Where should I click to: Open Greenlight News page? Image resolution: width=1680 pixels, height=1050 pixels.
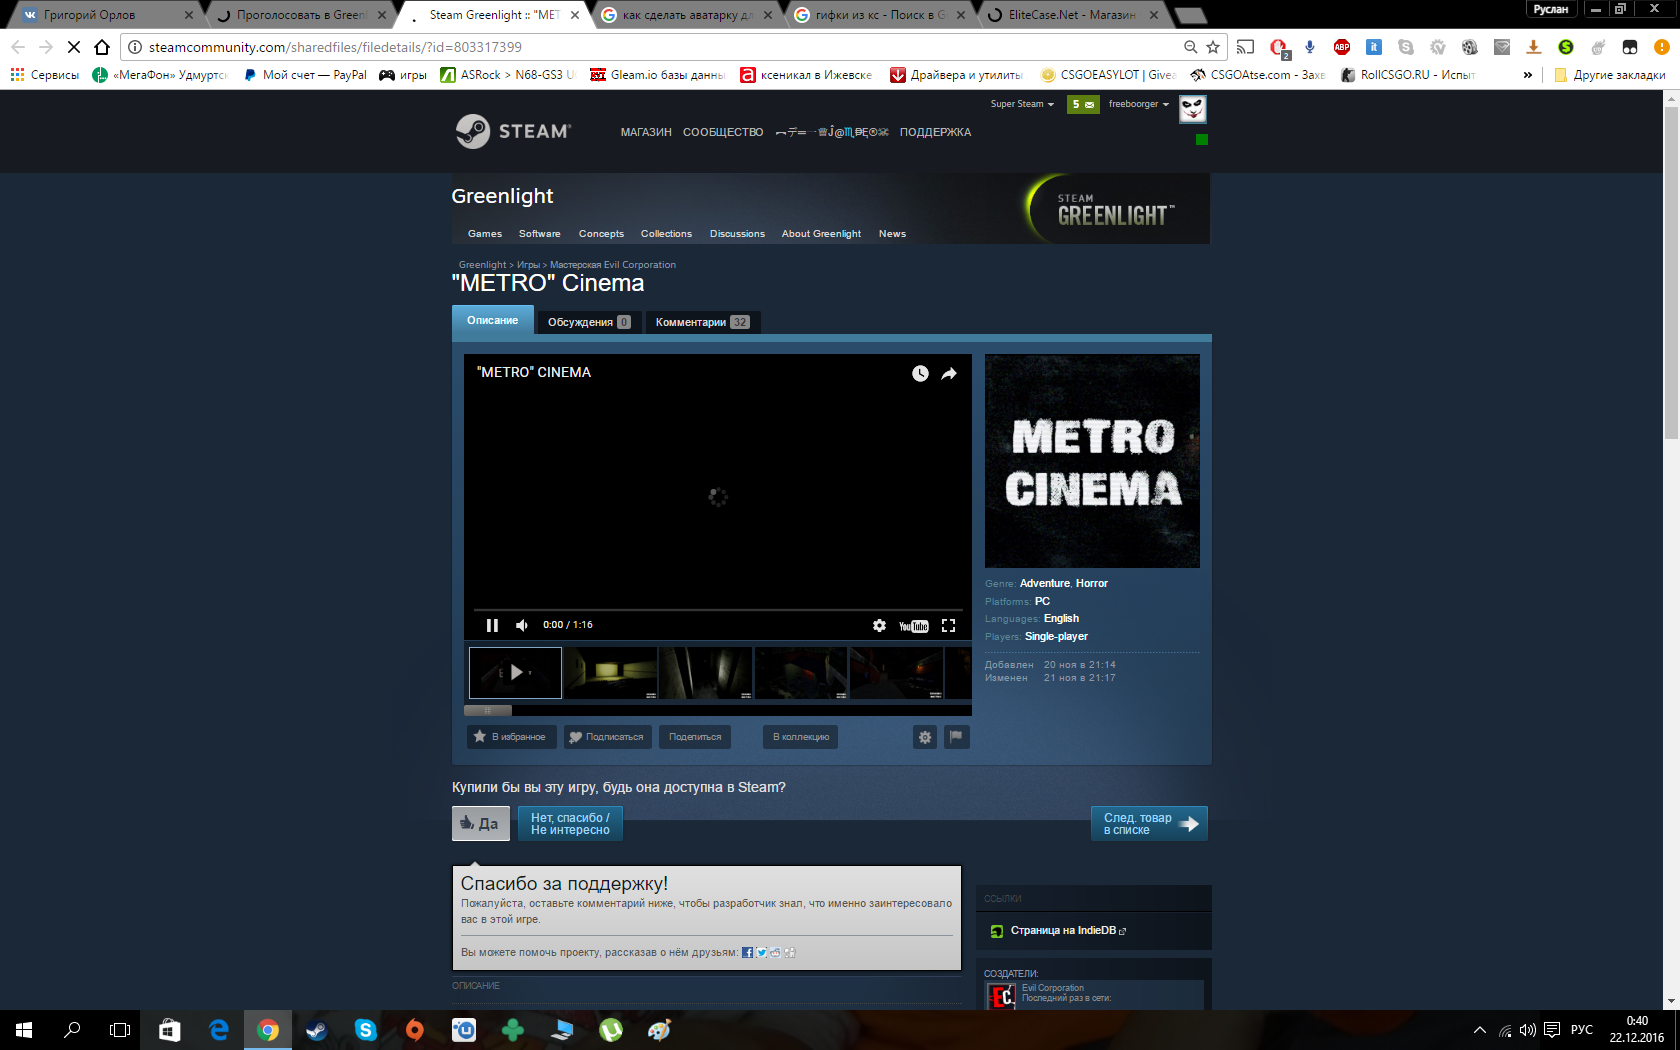[x=892, y=234]
